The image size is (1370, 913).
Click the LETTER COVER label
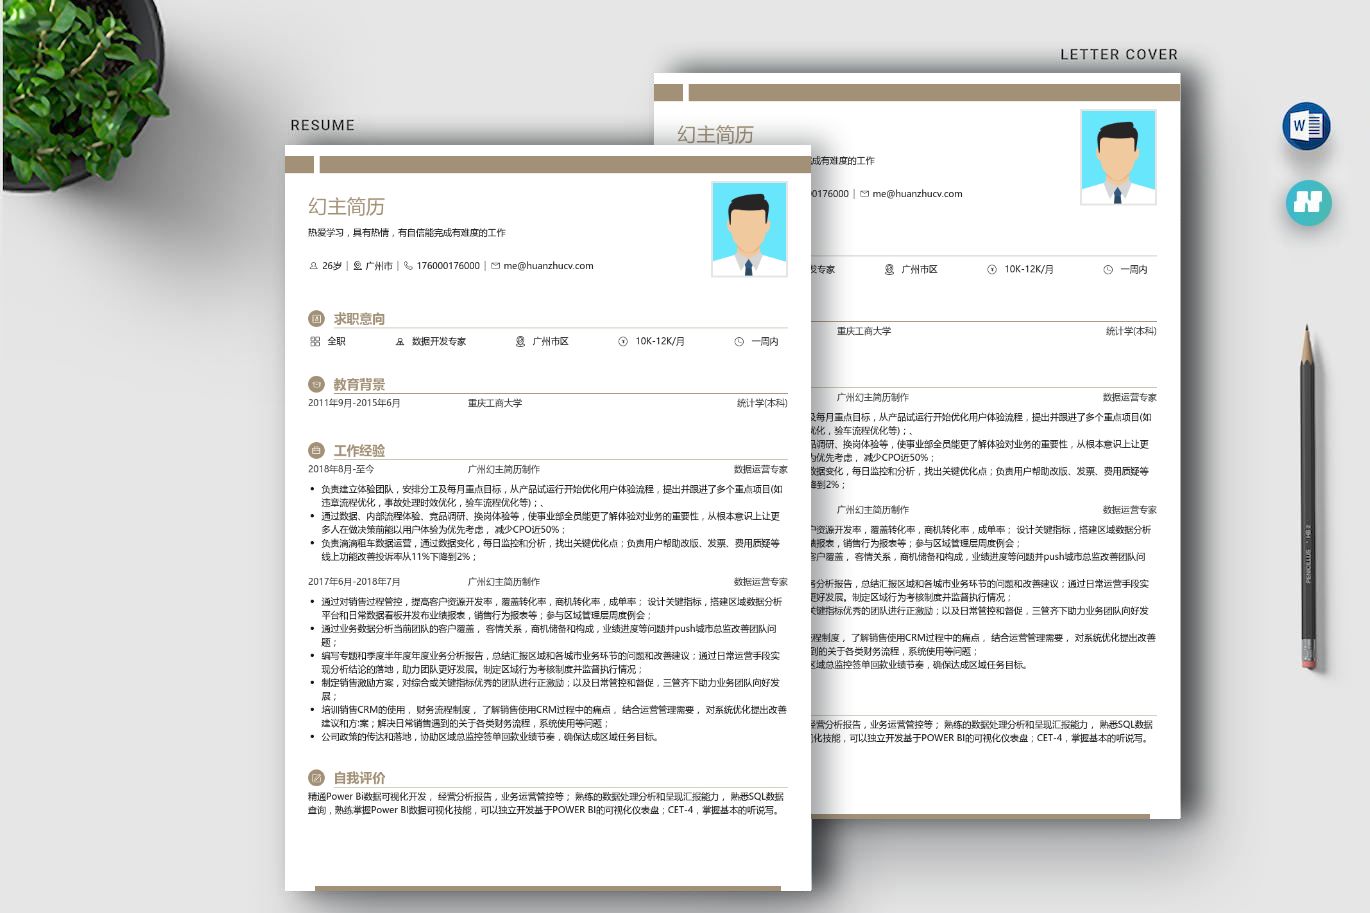pyautogui.click(x=1119, y=54)
